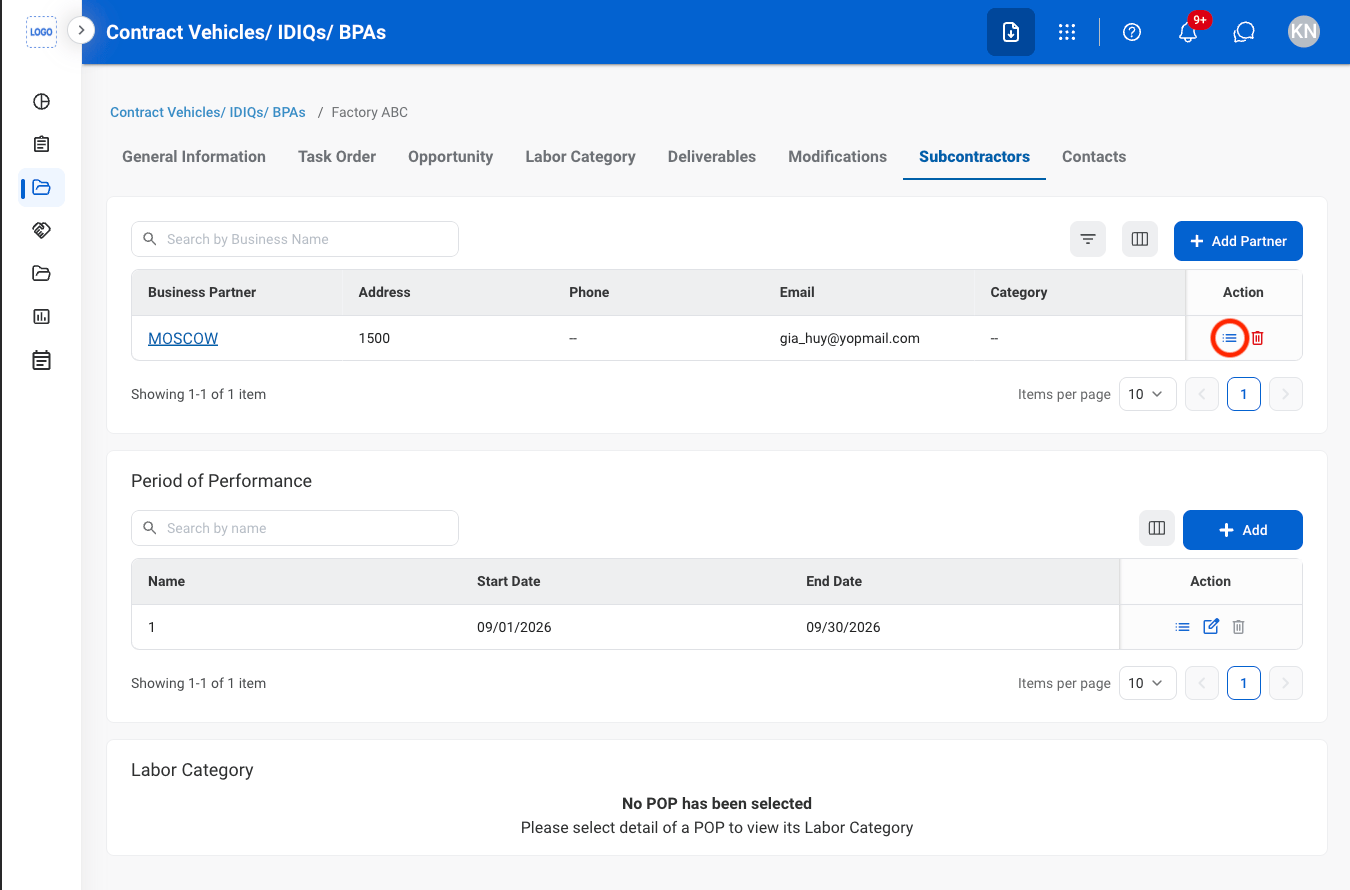This screenshot has height=890, width=1350.
Task: Select page 1 in Period of Performance pagination
Action: pyautogui.click(x=1244, y=683)
